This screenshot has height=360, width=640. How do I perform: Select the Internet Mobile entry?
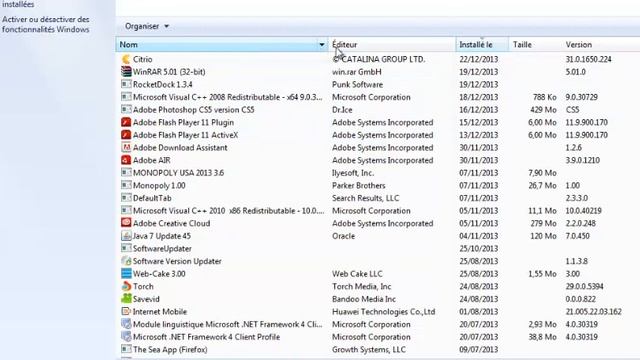click(160, 312)
